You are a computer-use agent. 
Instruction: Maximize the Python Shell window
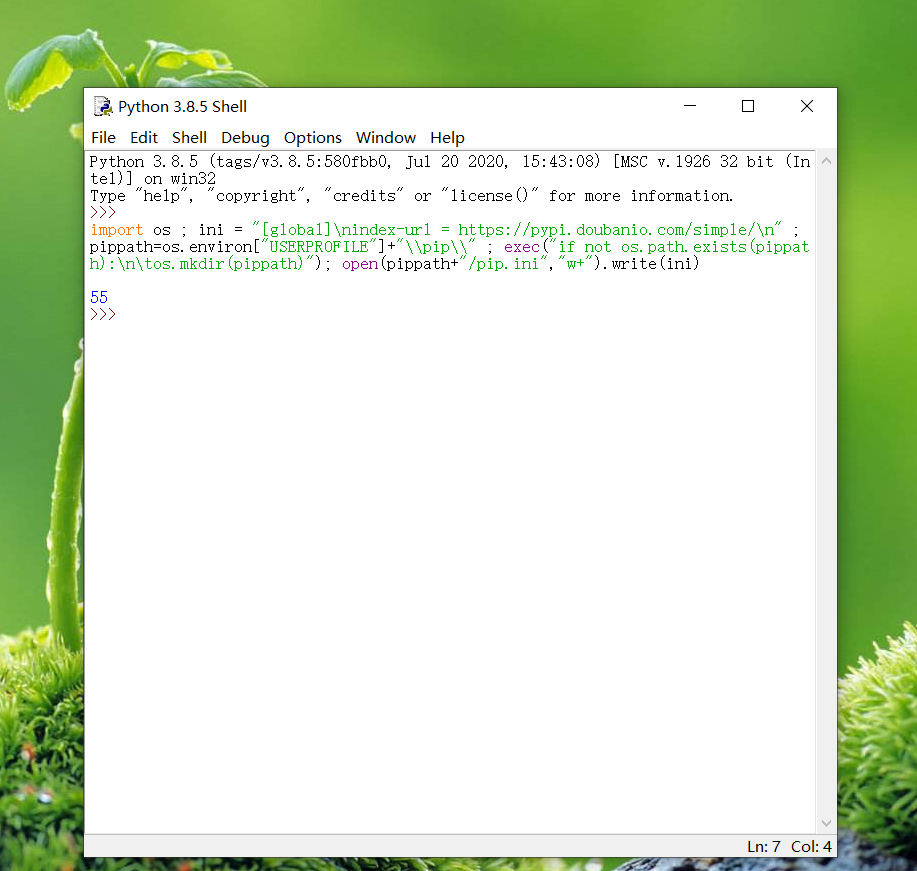[748, 106]
